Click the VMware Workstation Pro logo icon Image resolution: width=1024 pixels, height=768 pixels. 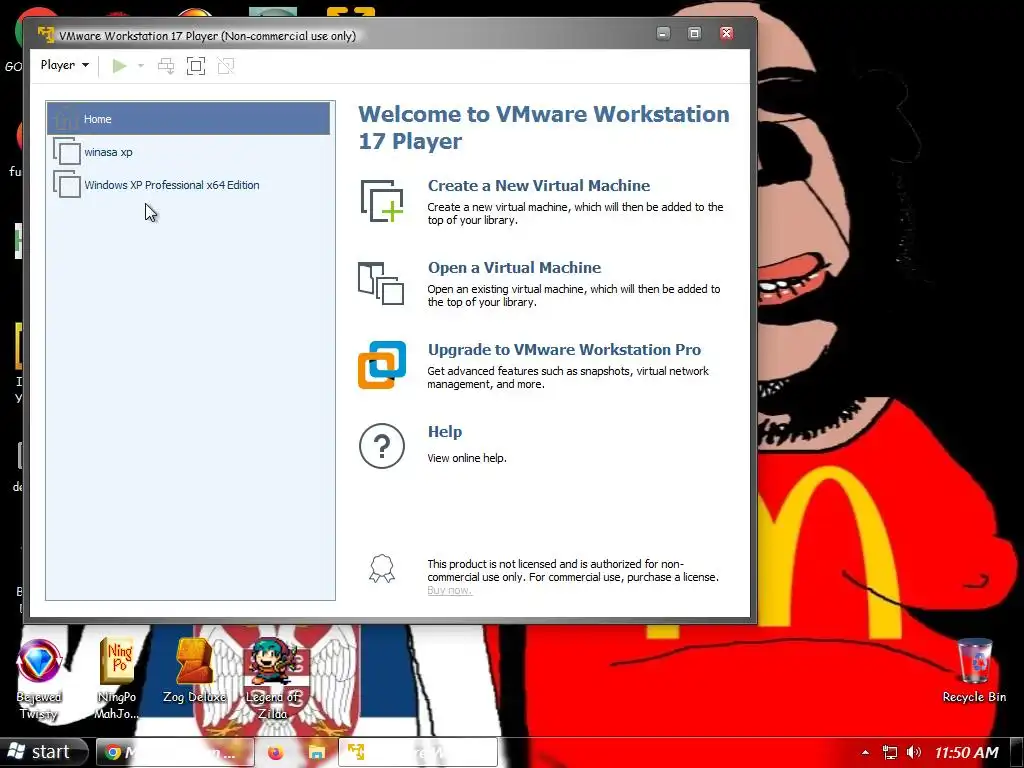pyautogui.click(x=382, y=365)
